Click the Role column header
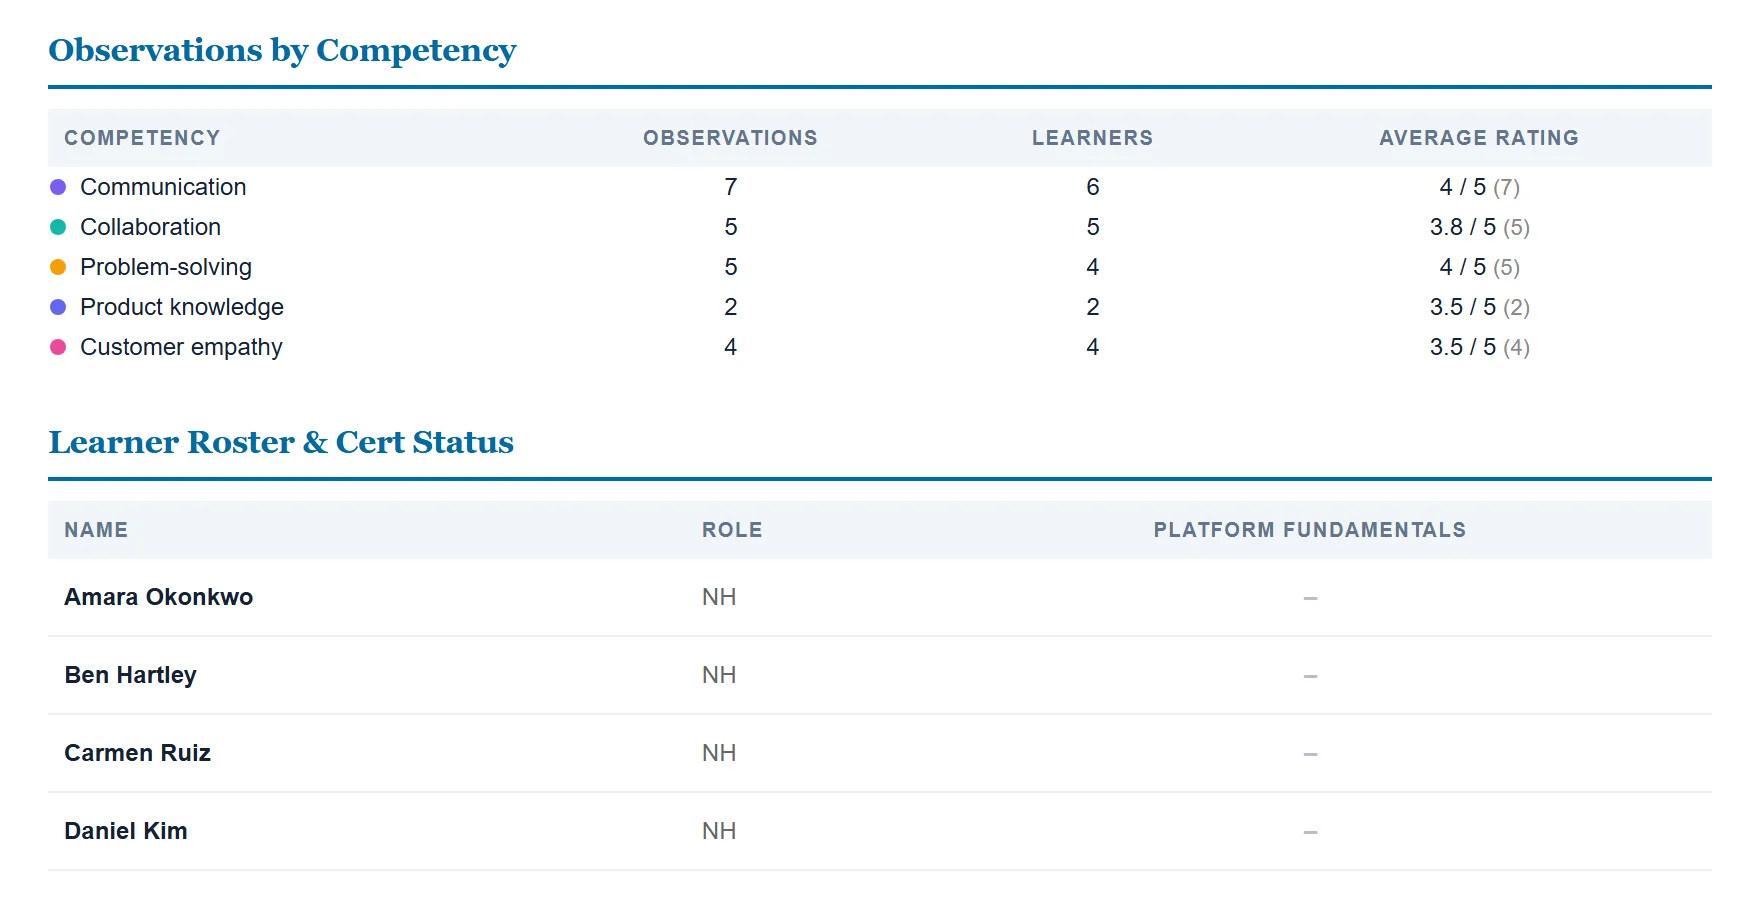Screen dimensions: 1760x898 click(732, 530)
